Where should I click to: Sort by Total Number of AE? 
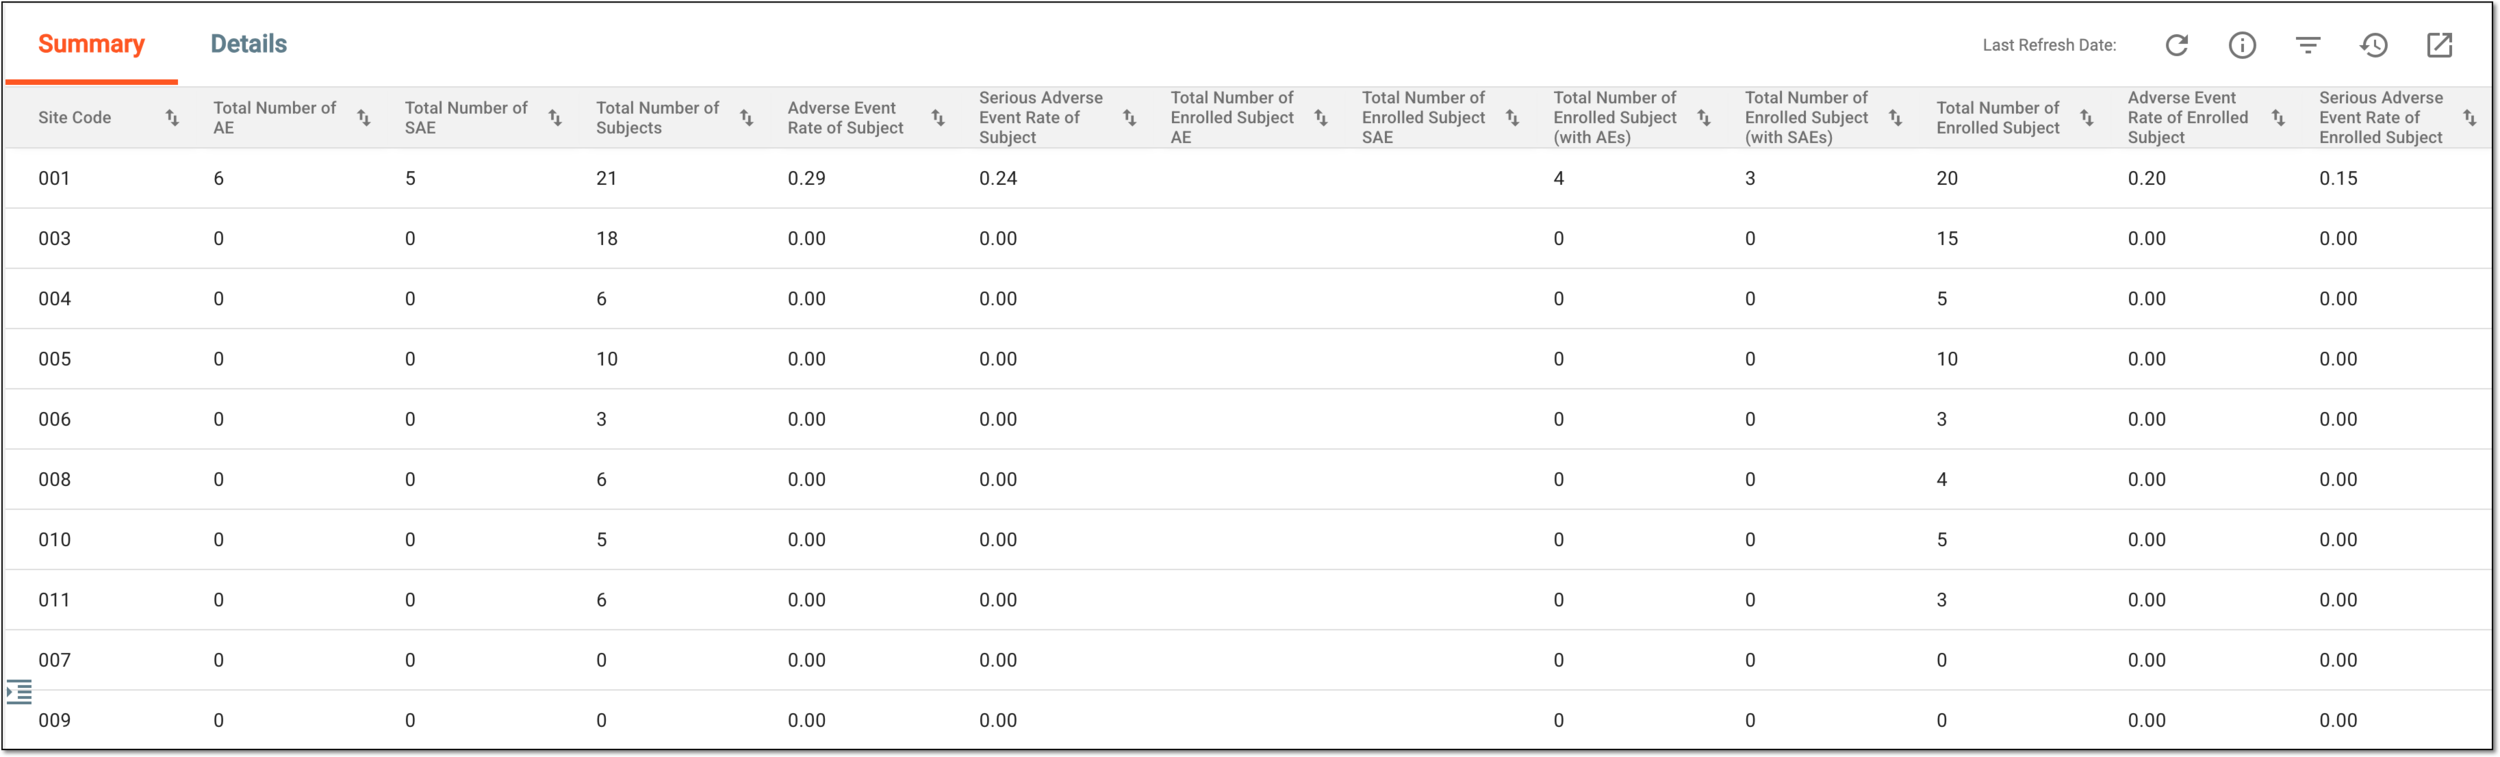(364, 118)
